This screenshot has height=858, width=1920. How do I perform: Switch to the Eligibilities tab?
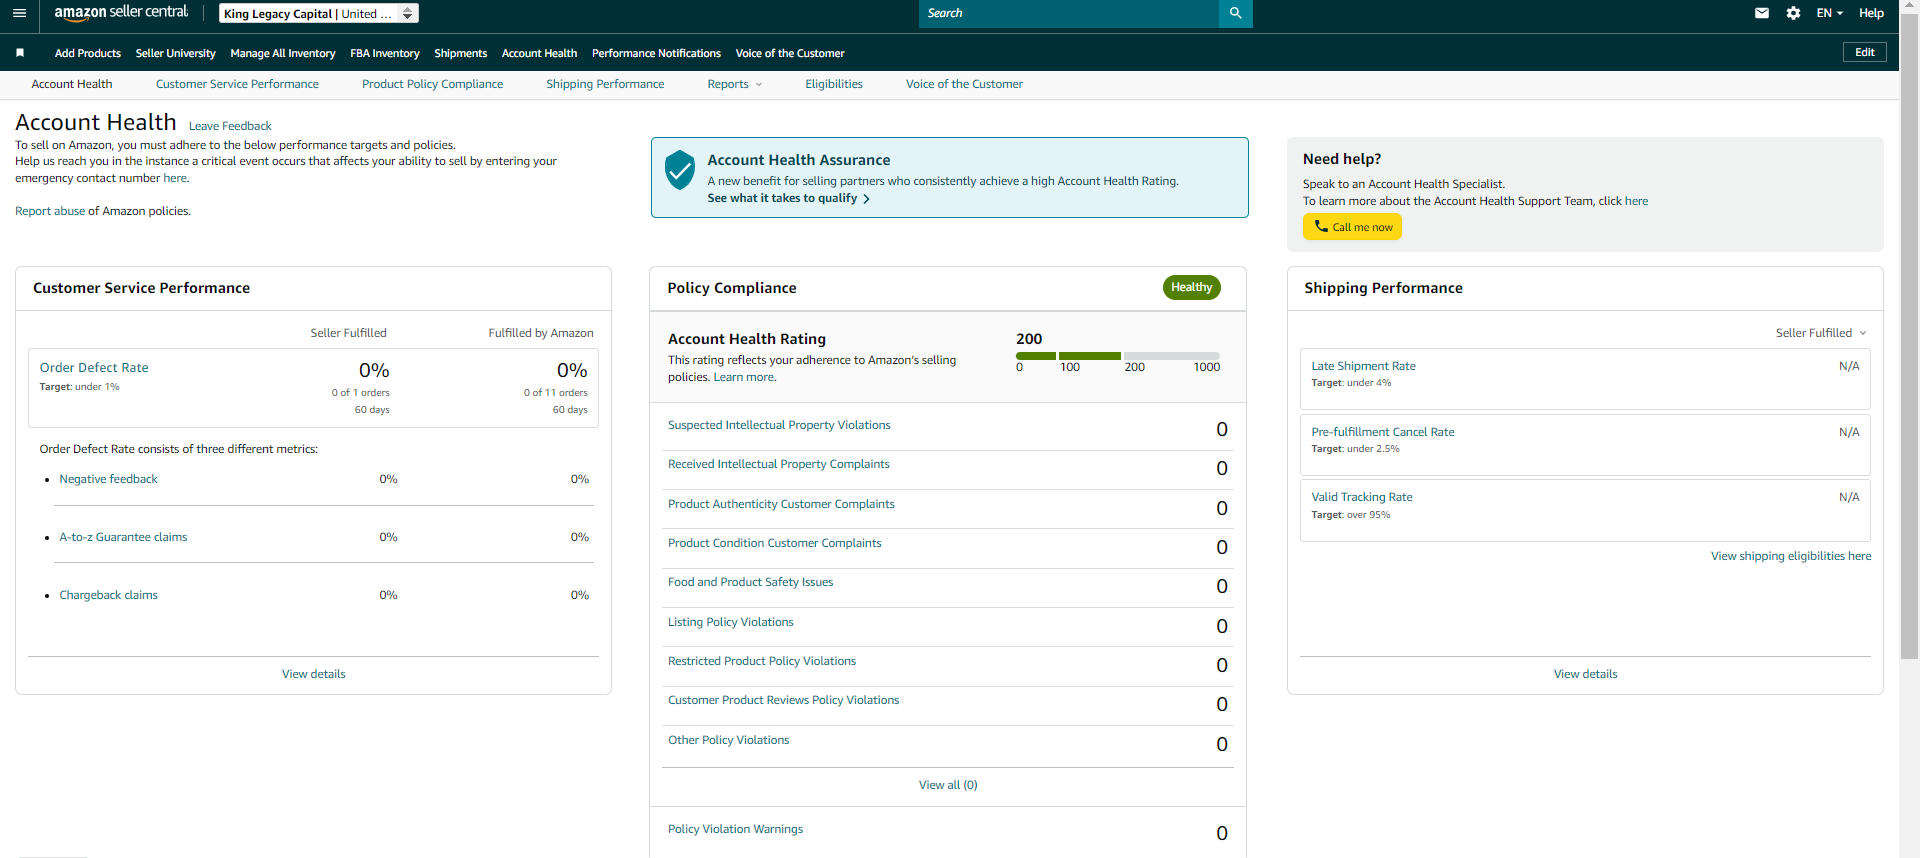point(834,84)
